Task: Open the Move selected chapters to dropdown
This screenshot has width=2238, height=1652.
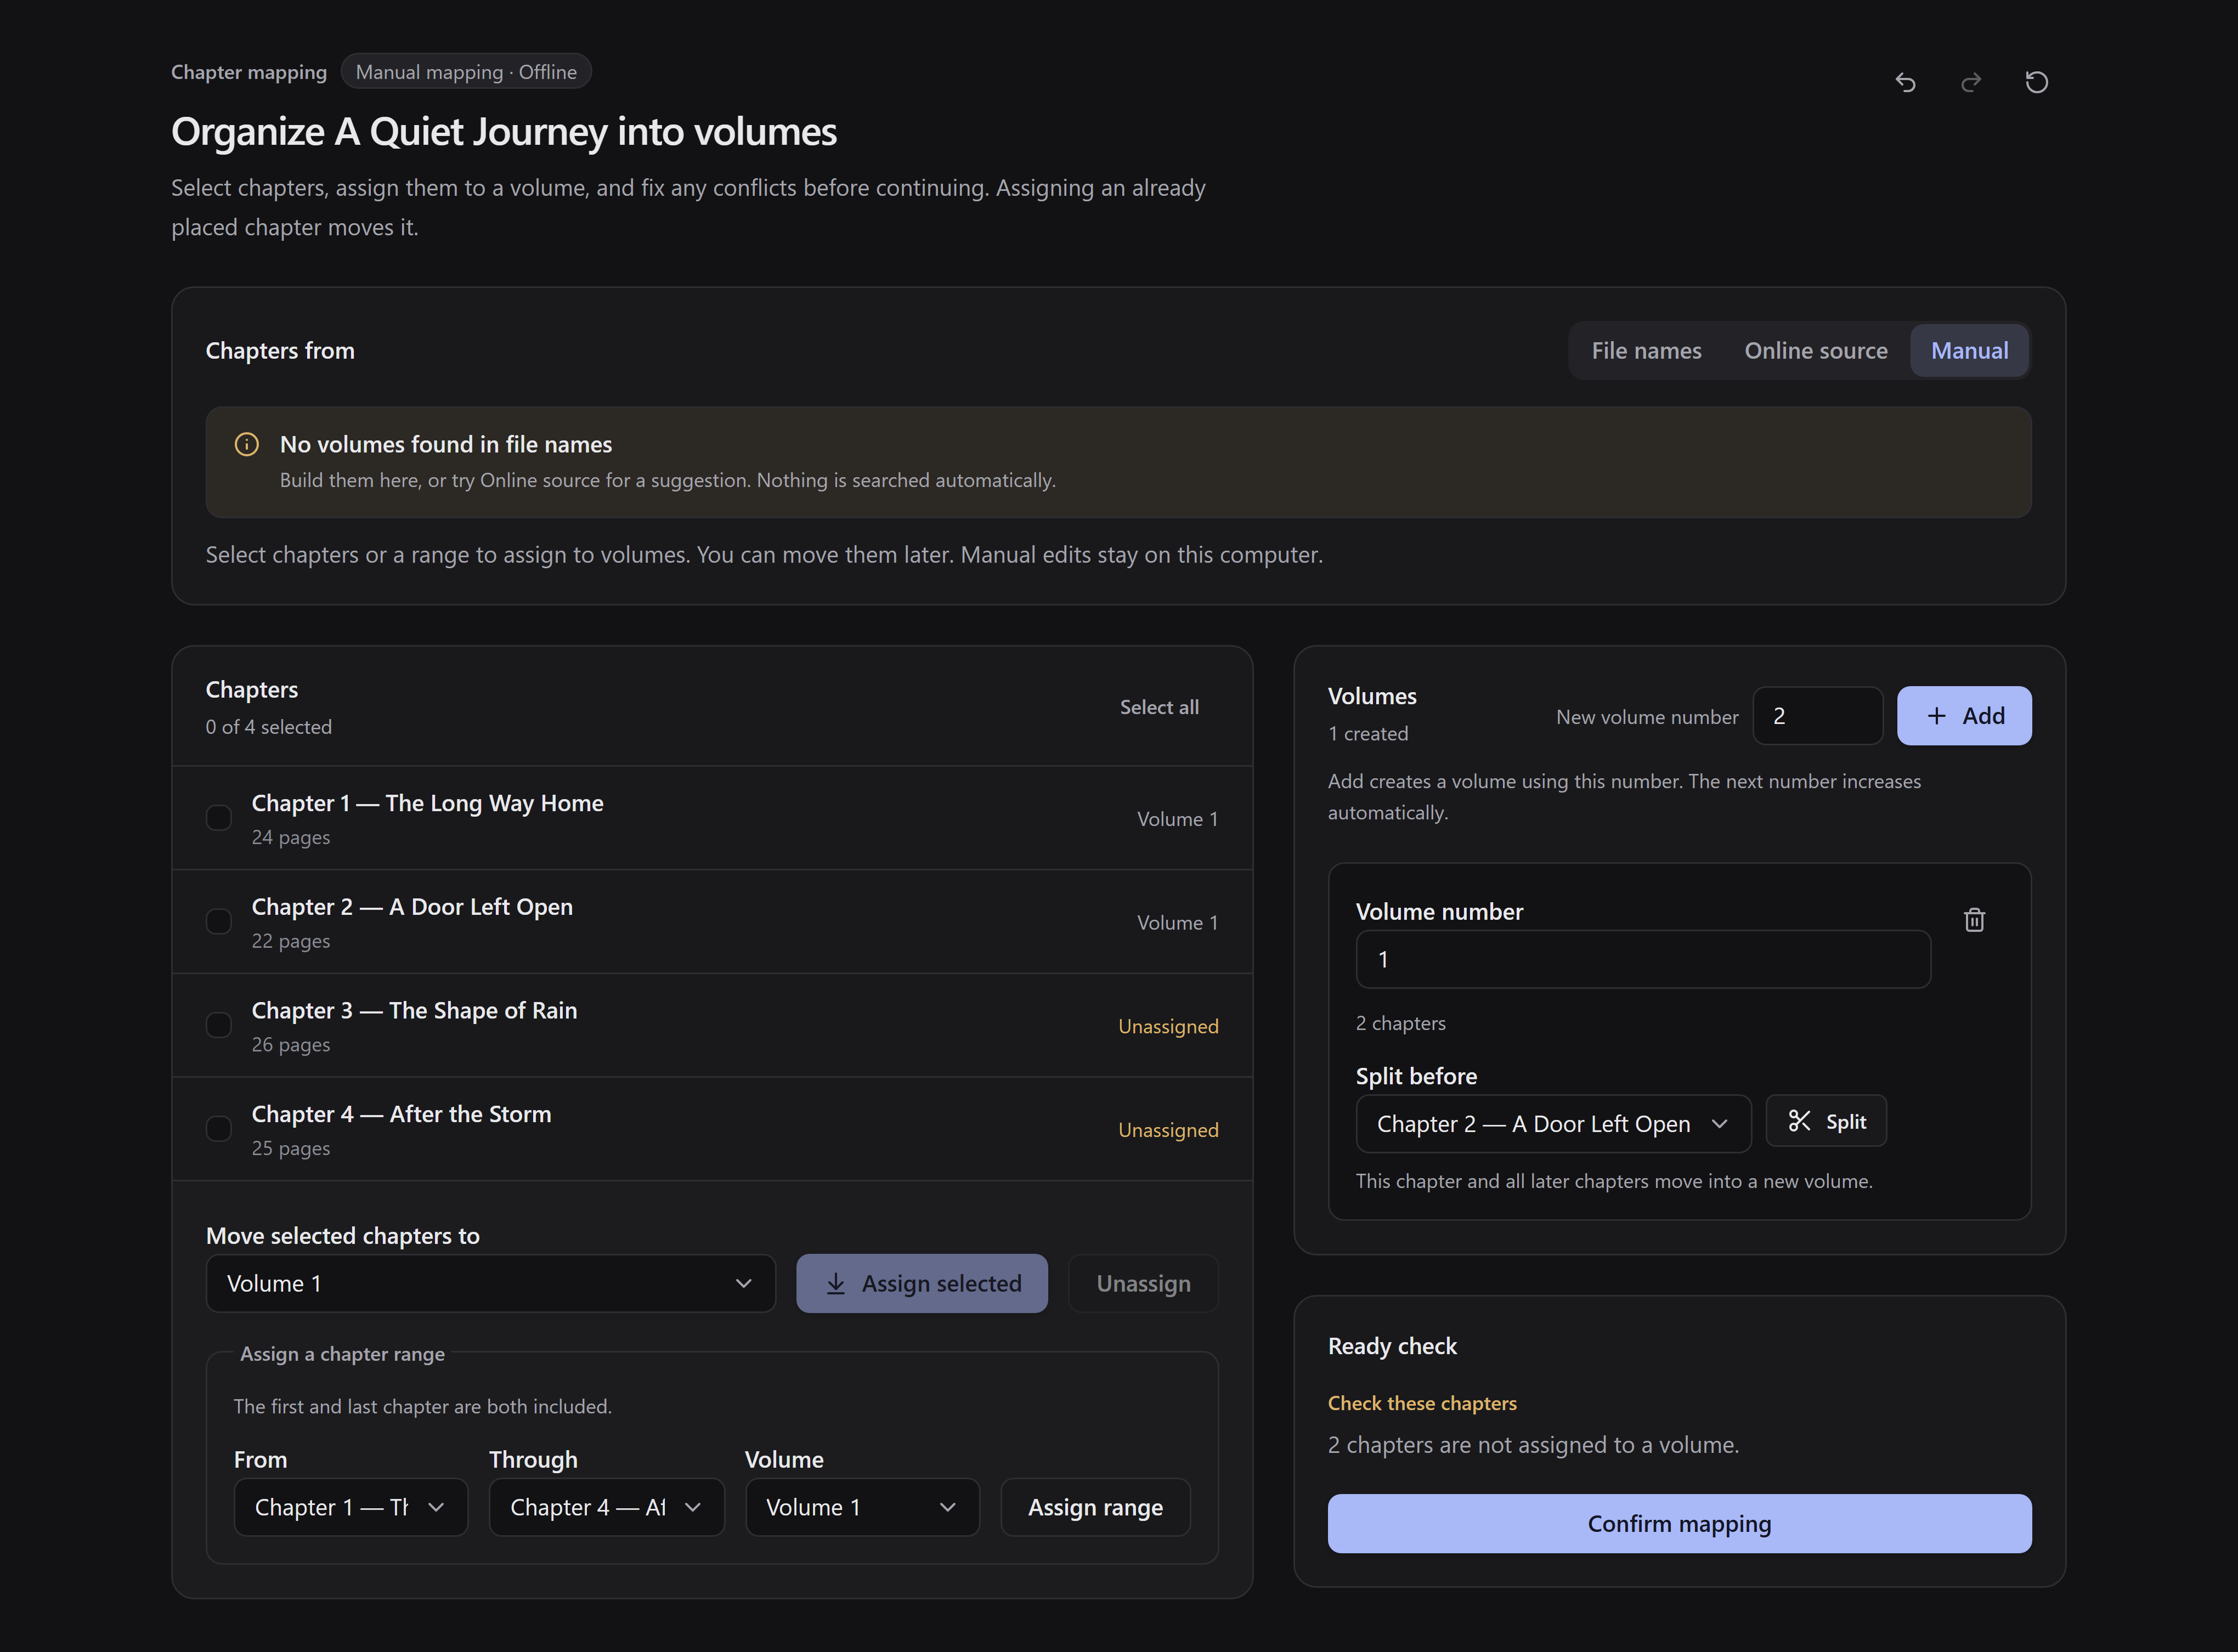Action: [490, 1283]
